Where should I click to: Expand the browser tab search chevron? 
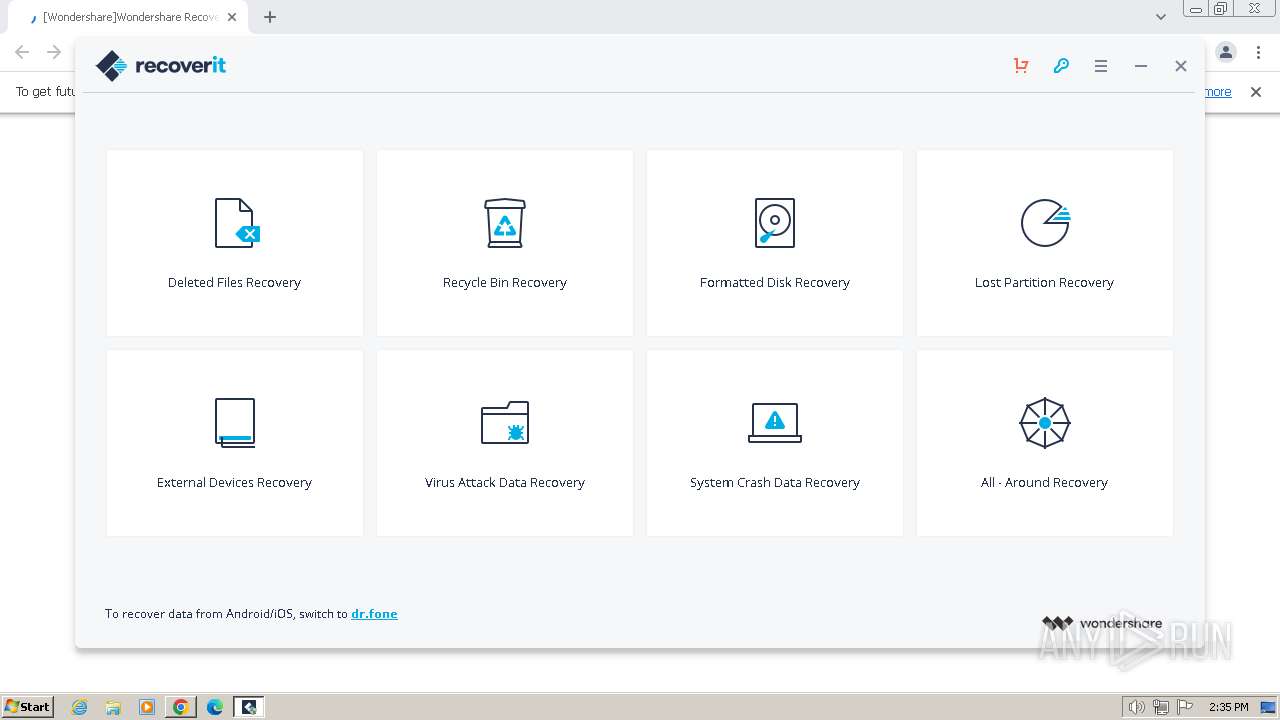[1161, 17]
